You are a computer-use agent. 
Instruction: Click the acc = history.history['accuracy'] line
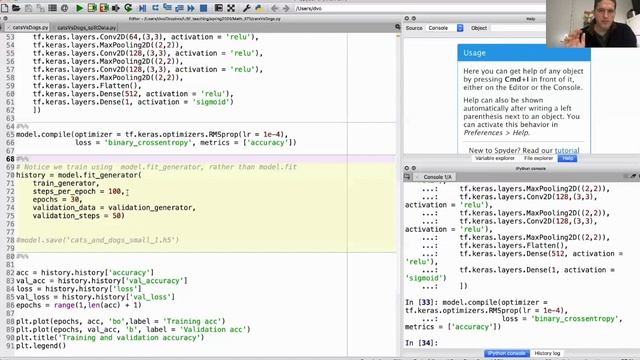85,273
